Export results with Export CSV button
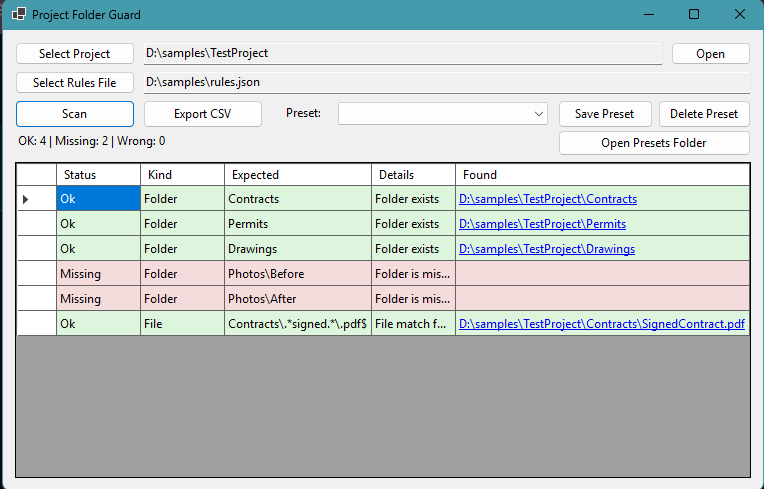 203,114
